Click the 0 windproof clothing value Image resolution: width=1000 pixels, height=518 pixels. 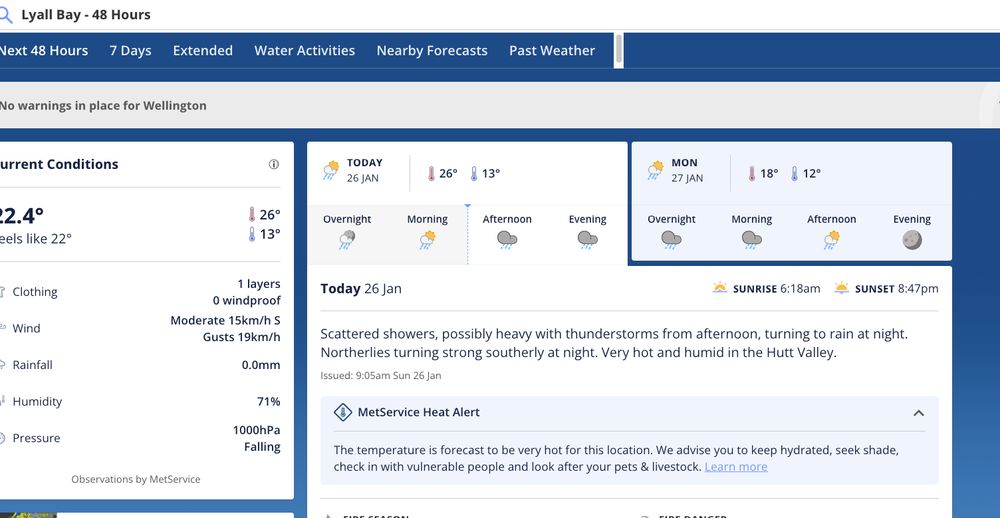click(x=247, y=300)
